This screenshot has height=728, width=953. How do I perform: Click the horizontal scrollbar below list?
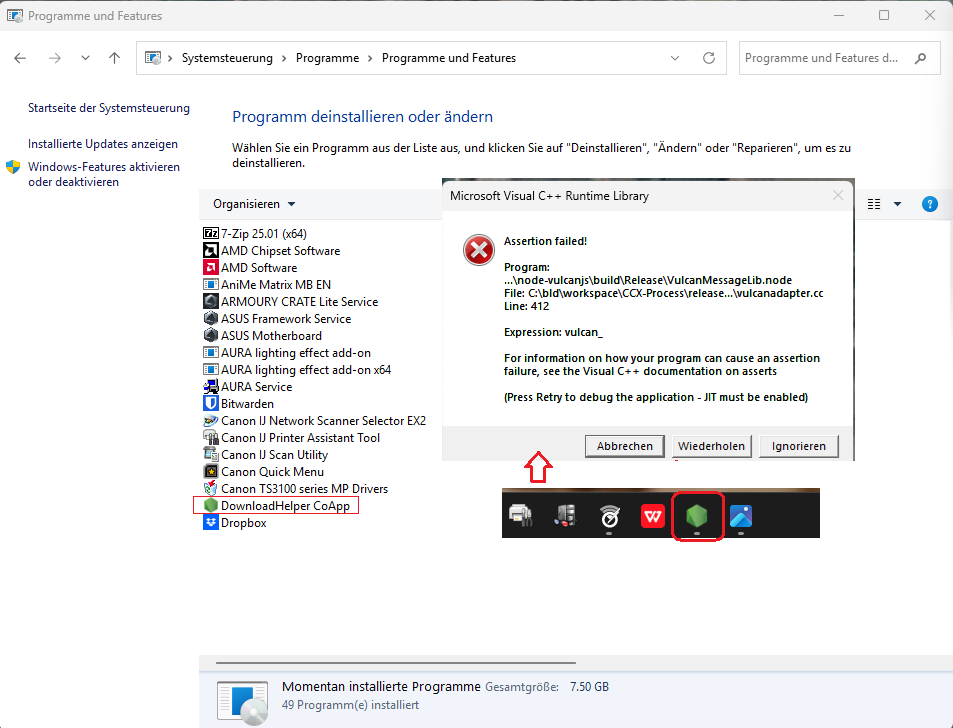click(x=395, y=663)
